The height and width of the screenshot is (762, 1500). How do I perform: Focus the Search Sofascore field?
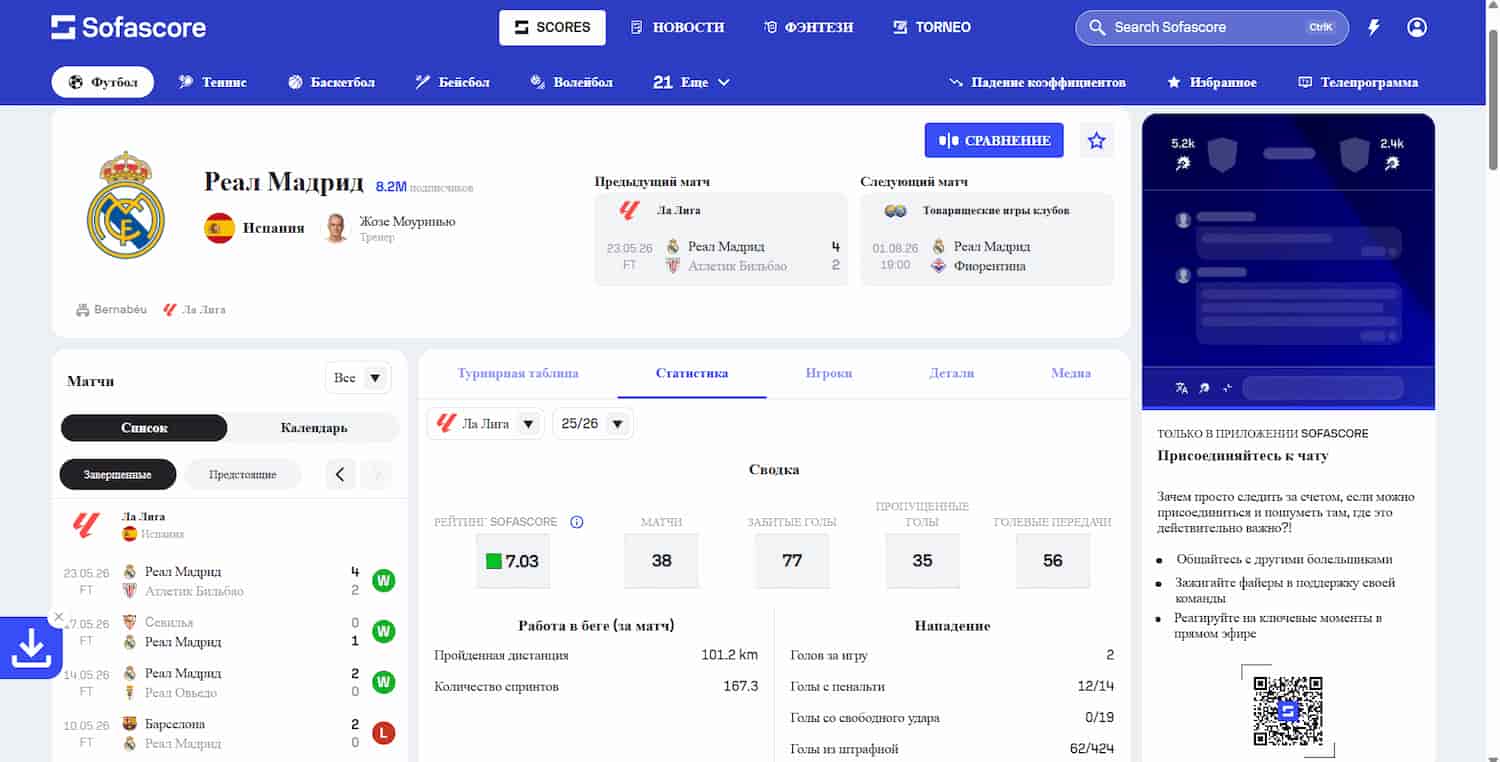[1212, 28]
